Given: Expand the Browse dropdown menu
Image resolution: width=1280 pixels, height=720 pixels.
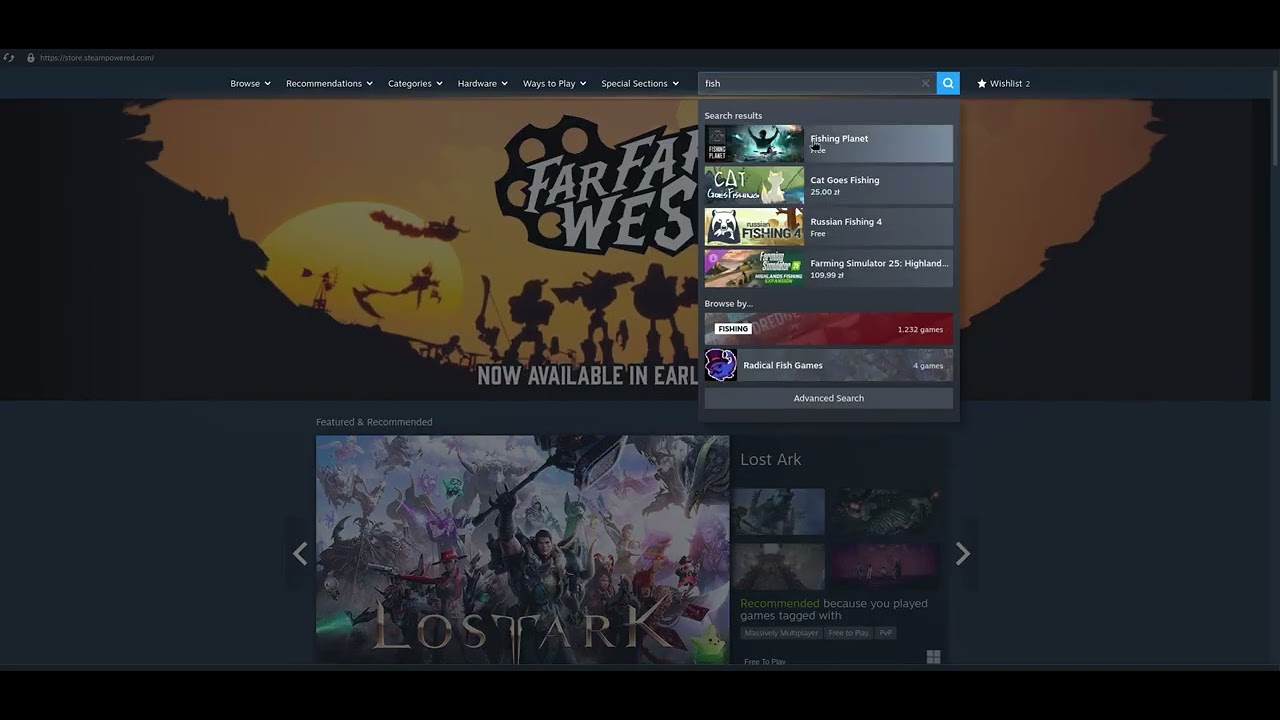Looking at the screenshot, I should (x=250, y=83).
